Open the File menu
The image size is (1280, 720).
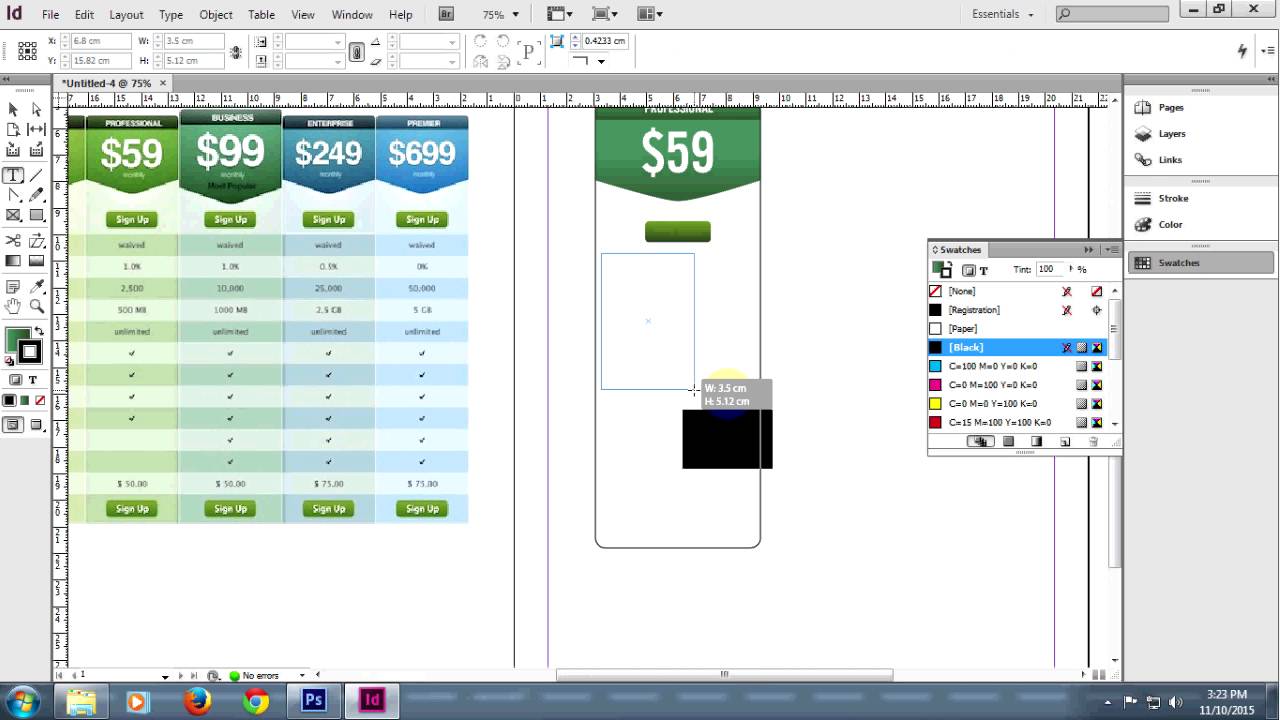point(50,15)
